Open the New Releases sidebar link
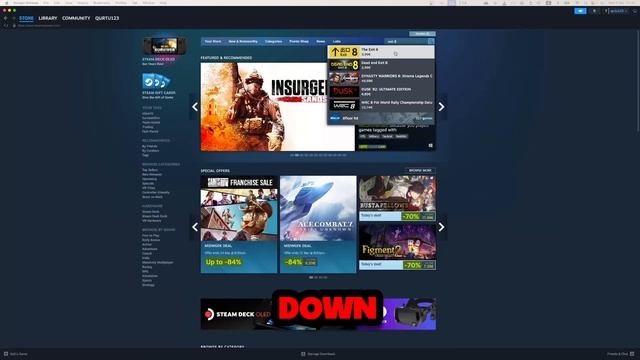The width and height of the screenshot is (640, 360). [x=152, y=174]
